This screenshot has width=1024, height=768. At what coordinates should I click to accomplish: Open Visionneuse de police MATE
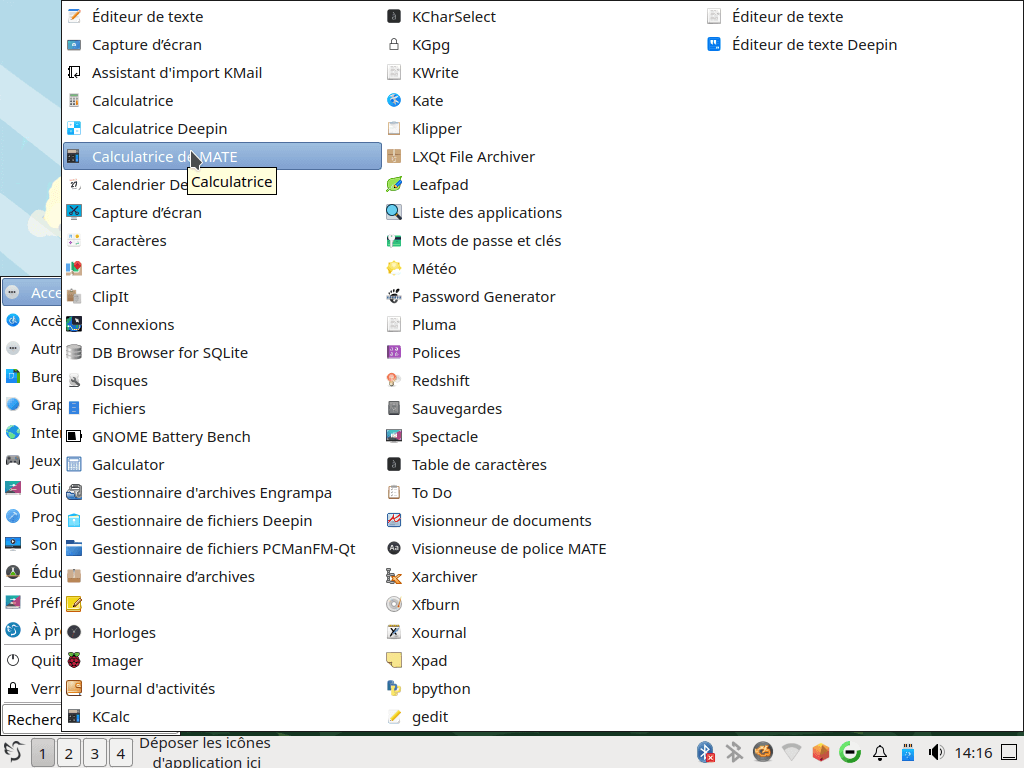pyautogui.click(x=542, y=549)
